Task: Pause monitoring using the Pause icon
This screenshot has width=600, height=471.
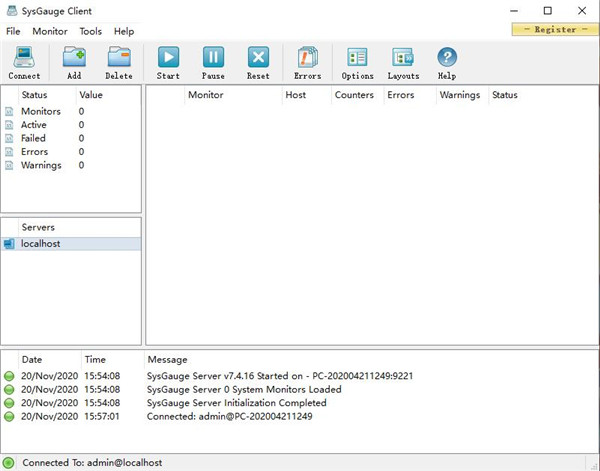Action: tap(213, 62)
